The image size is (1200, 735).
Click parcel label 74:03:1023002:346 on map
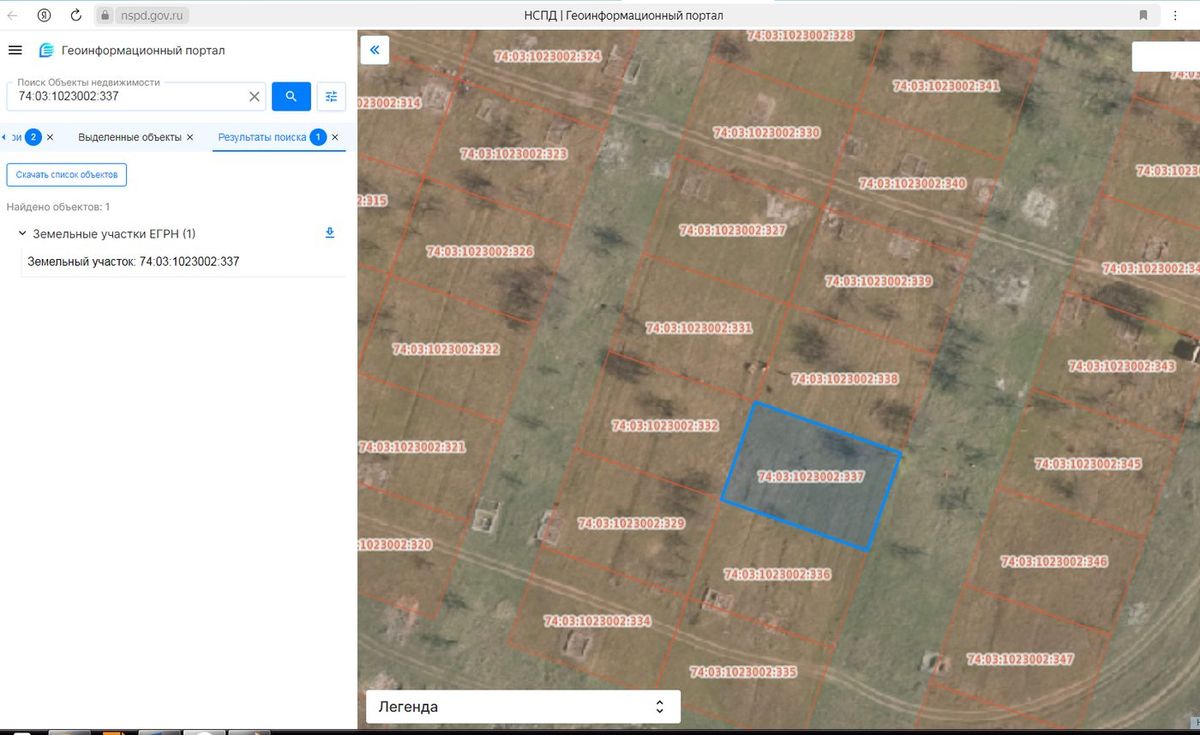(1054, 562)
